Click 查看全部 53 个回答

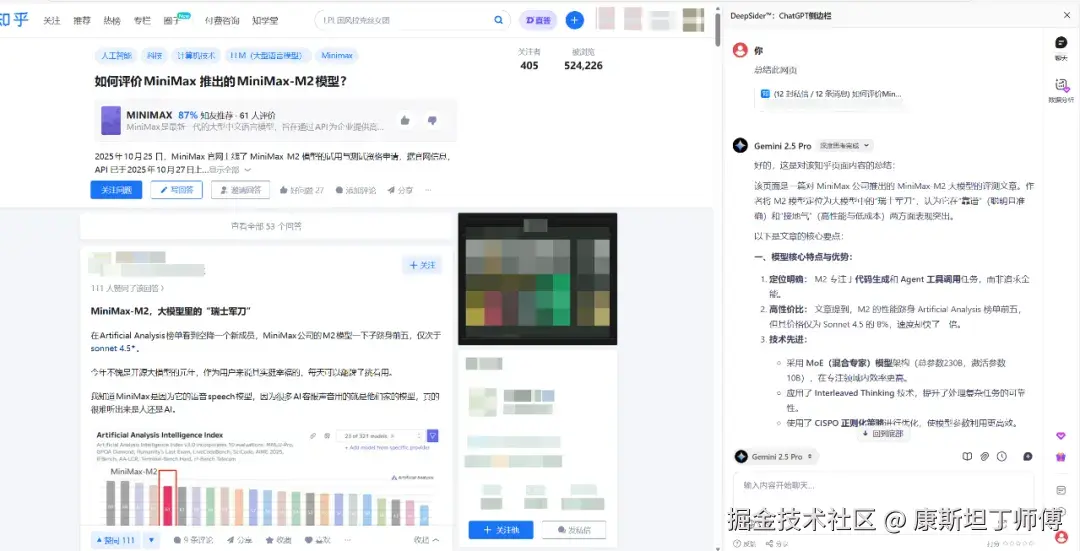tap(266, 226)
